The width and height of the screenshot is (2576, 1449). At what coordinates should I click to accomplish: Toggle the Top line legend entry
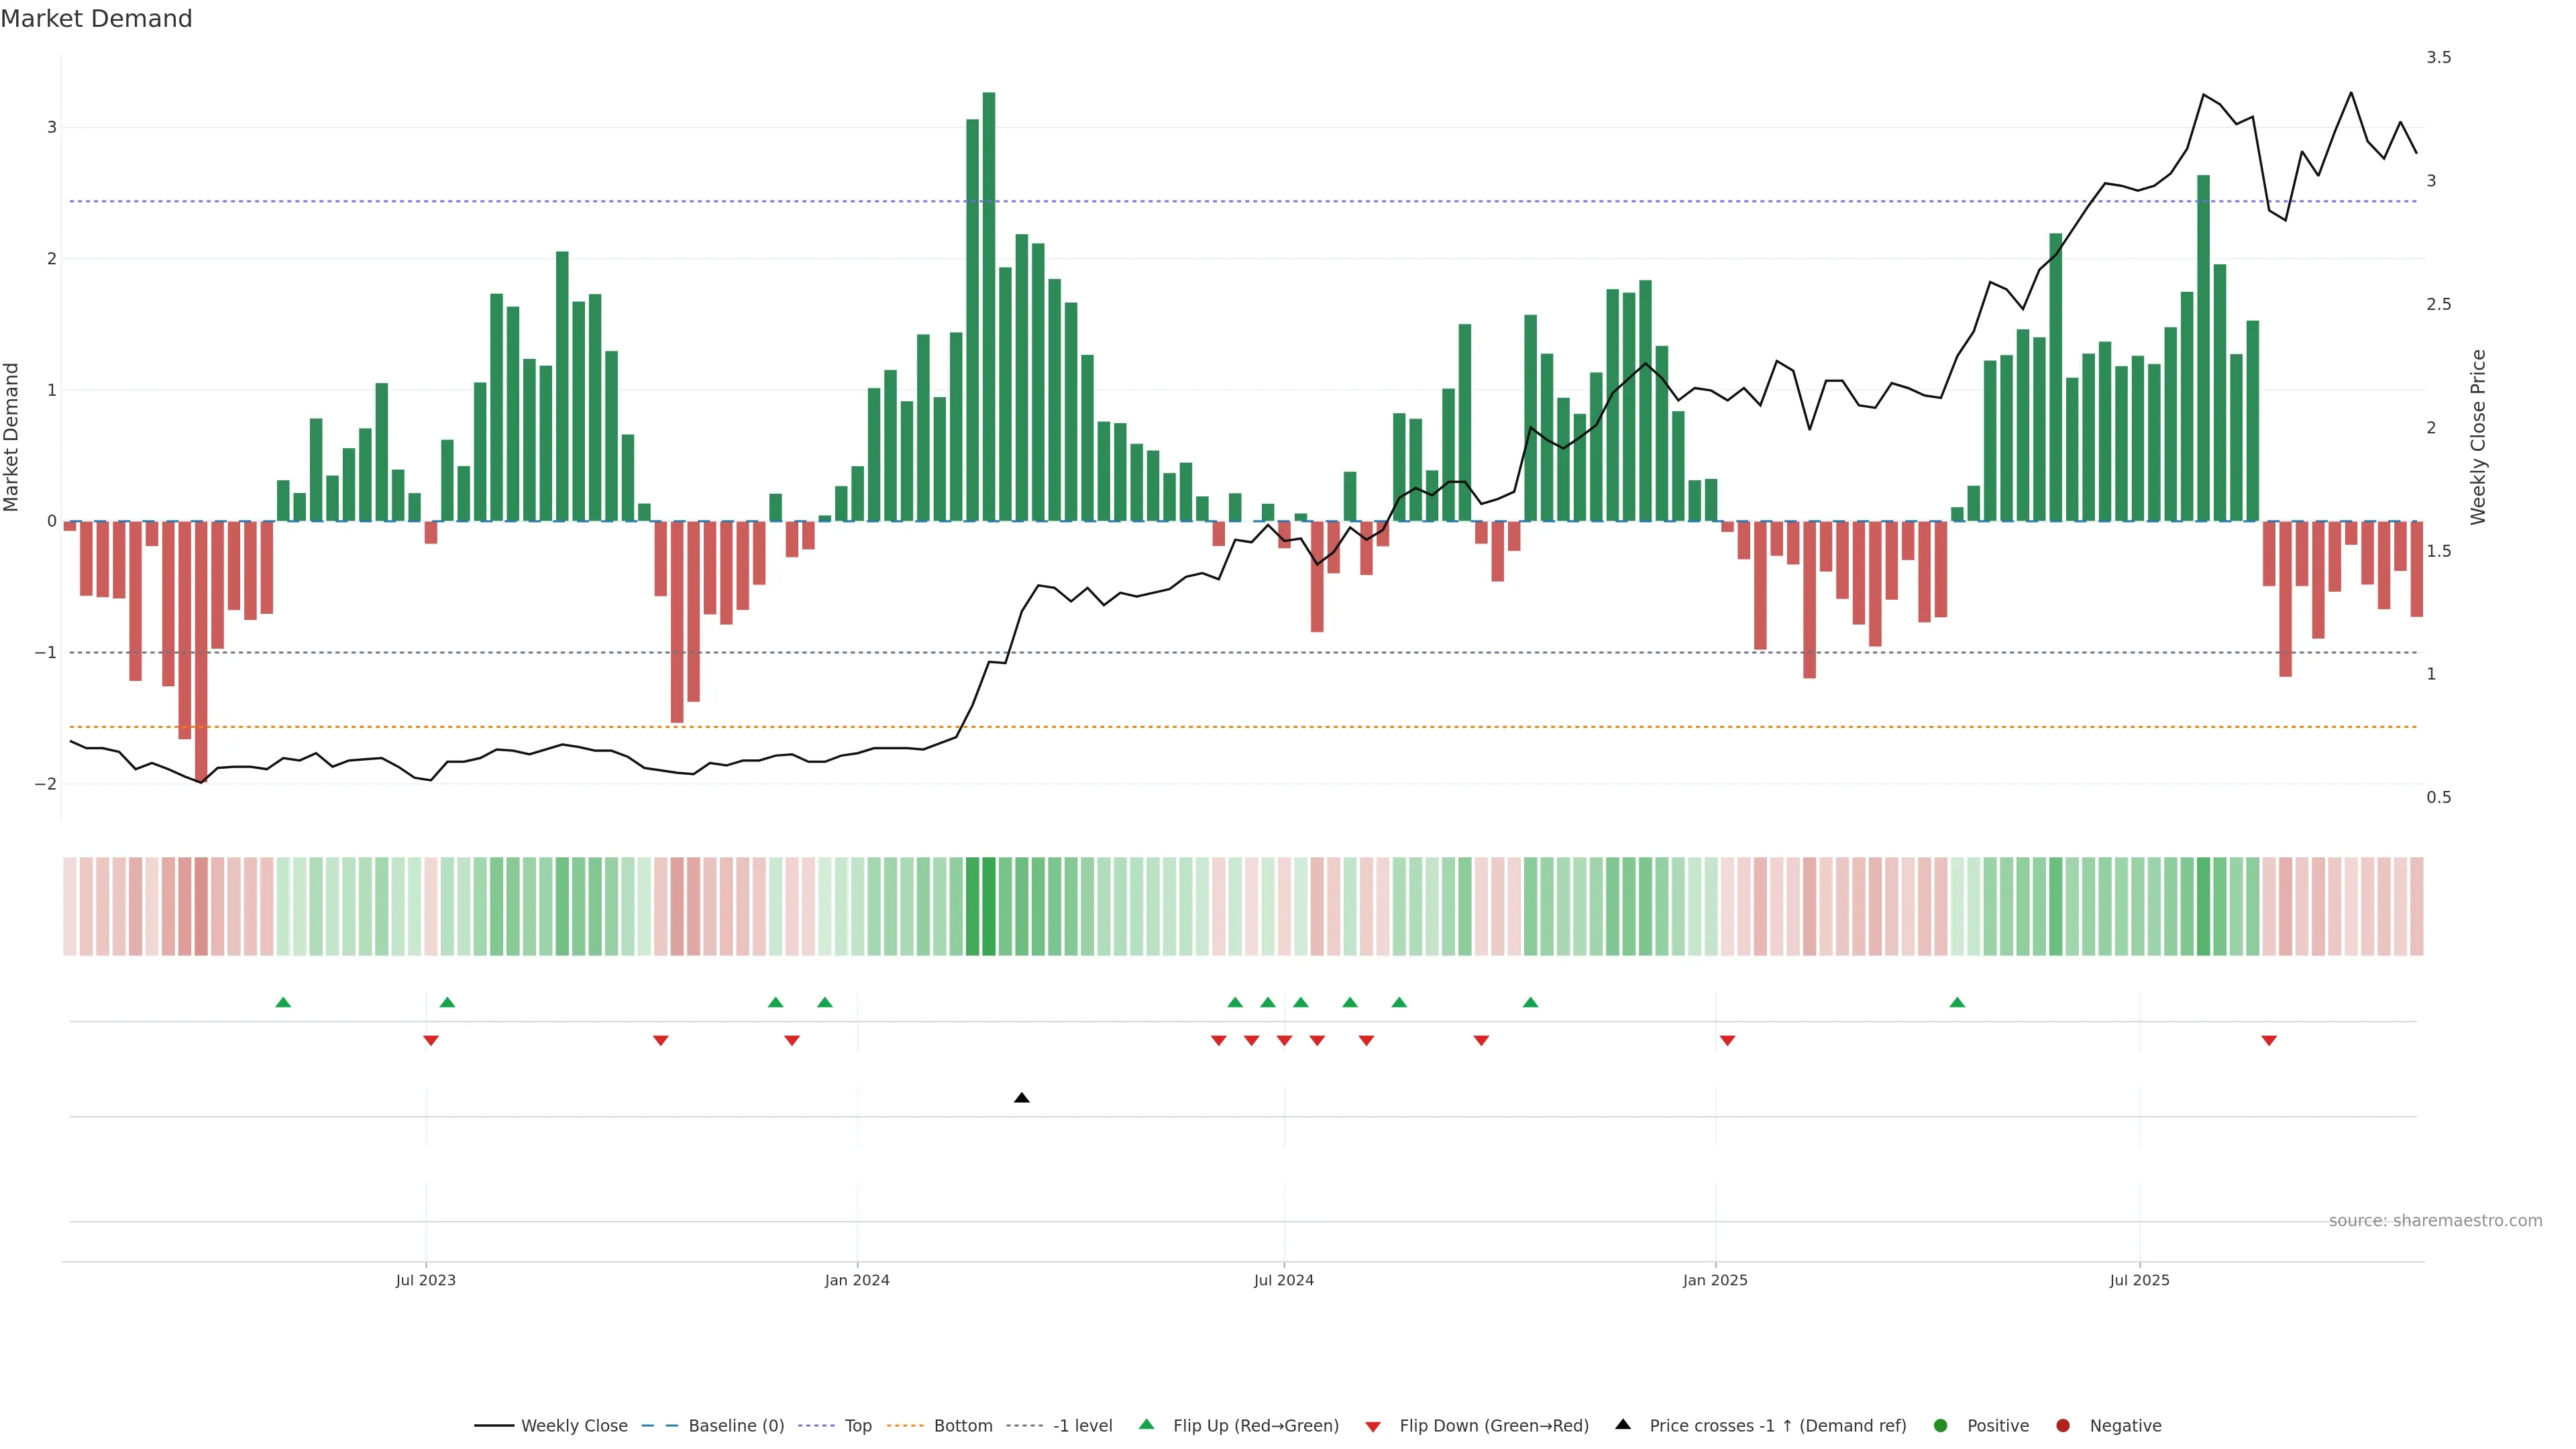(857, 1425)
